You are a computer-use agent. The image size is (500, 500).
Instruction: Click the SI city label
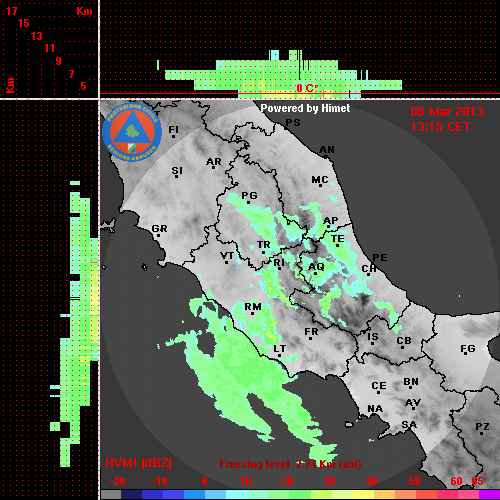coord(177,171)
